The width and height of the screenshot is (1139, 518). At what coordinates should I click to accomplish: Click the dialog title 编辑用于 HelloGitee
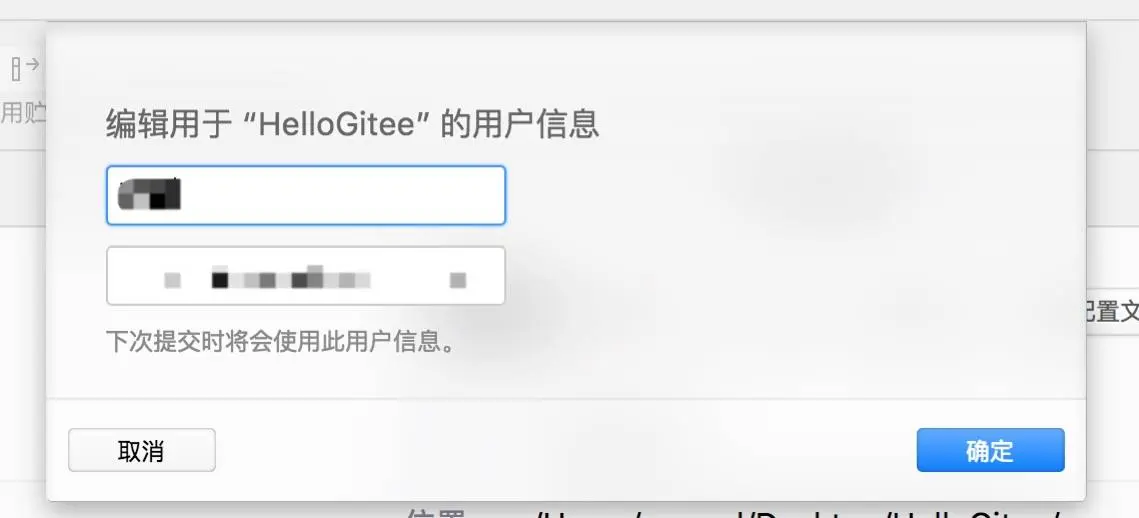tap(352, 124)
